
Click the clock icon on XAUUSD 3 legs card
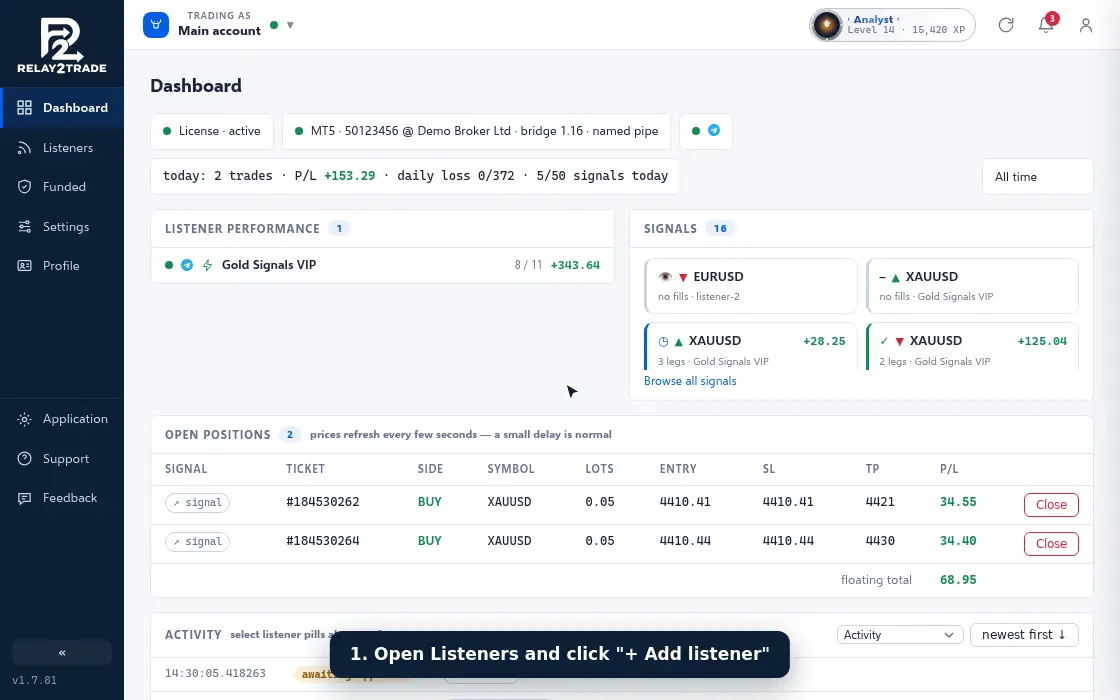click(x=663, y=341)
